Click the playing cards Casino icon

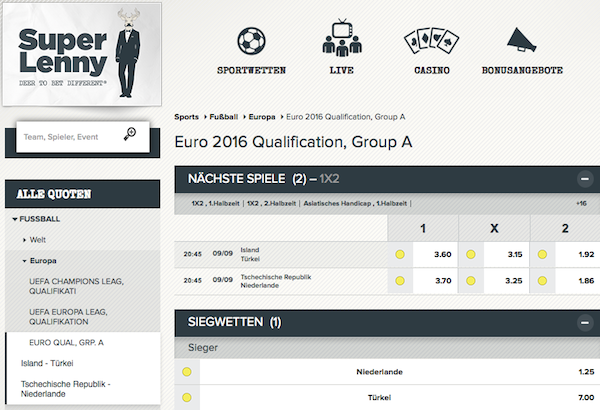tap(432, 40)
